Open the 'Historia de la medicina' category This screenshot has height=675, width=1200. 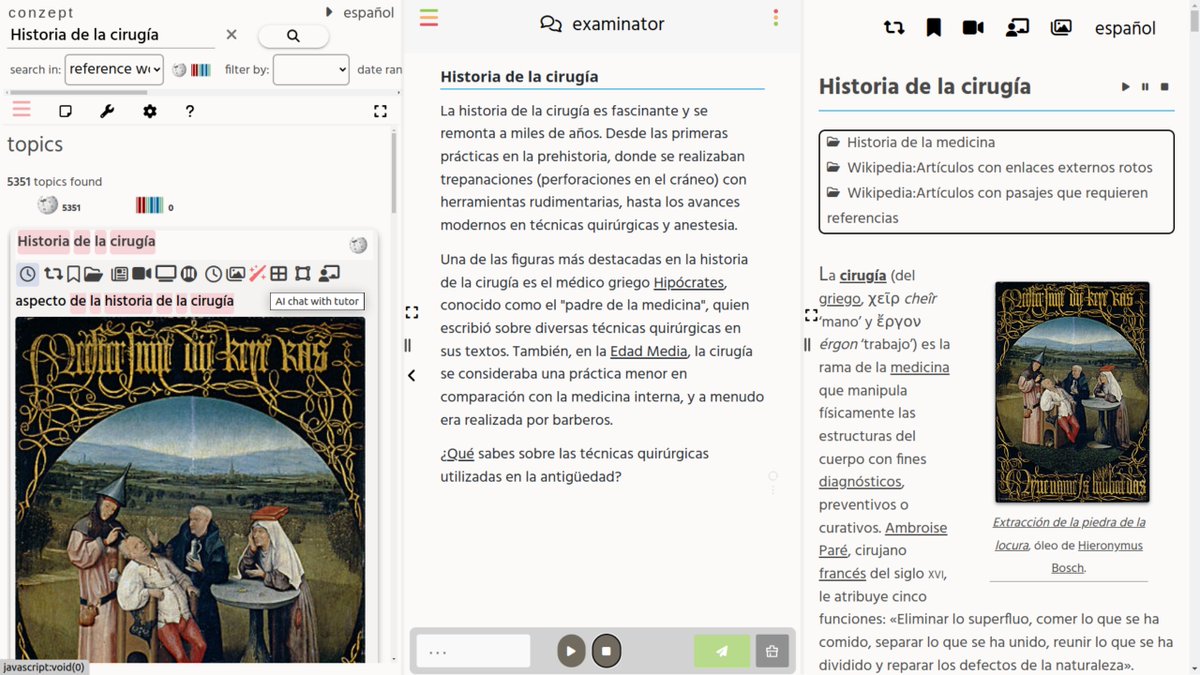coord(920,142)
